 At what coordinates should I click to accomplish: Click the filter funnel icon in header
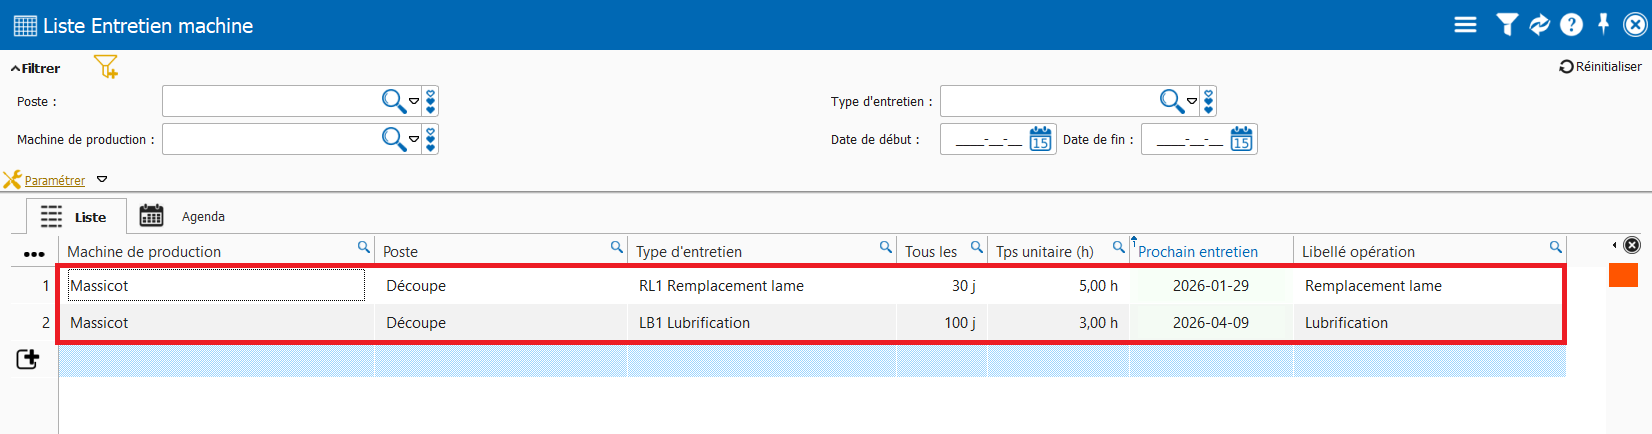[1507, 25]
